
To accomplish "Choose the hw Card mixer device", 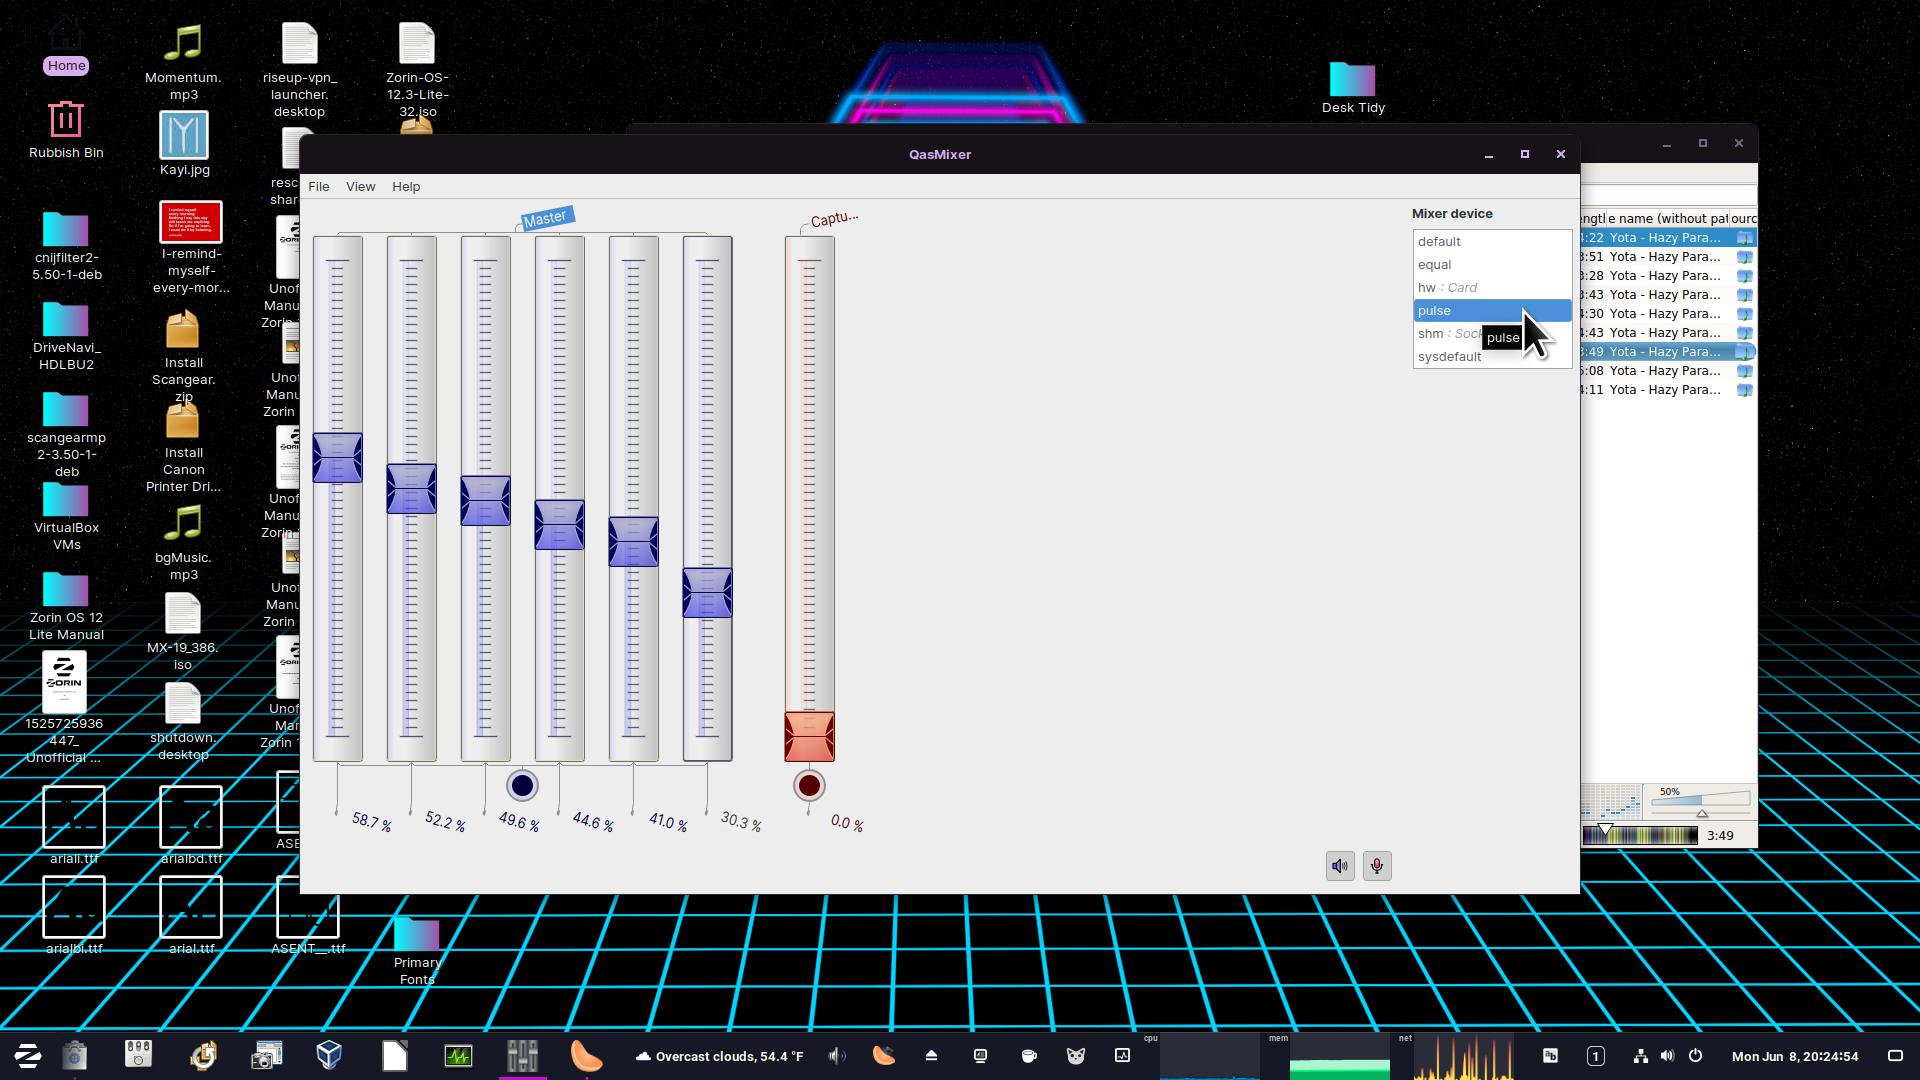I will (x=1446, y=288).
